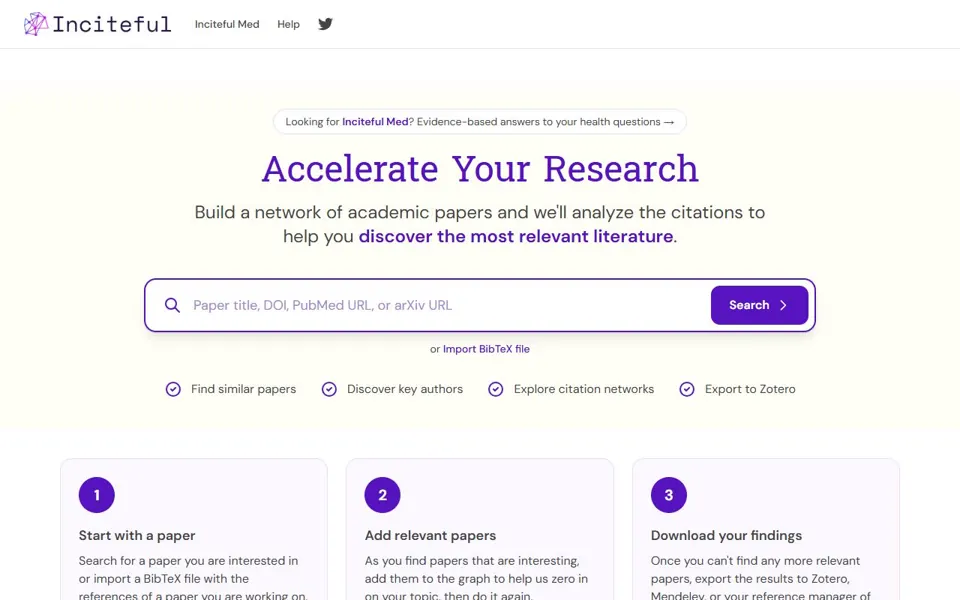Click the checkmark icon beside Explore citation networks

tap(496, 389)
